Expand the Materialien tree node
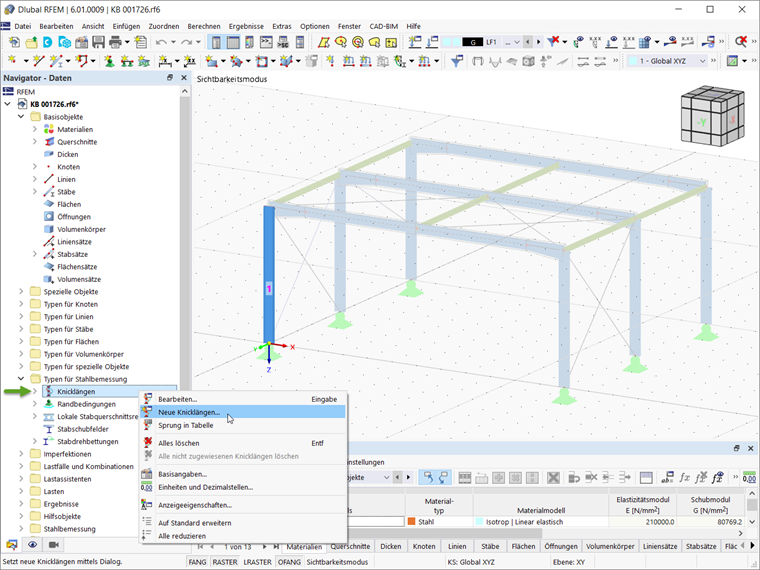The height and width of the screenshot is (570, 760). coord(34,129)
